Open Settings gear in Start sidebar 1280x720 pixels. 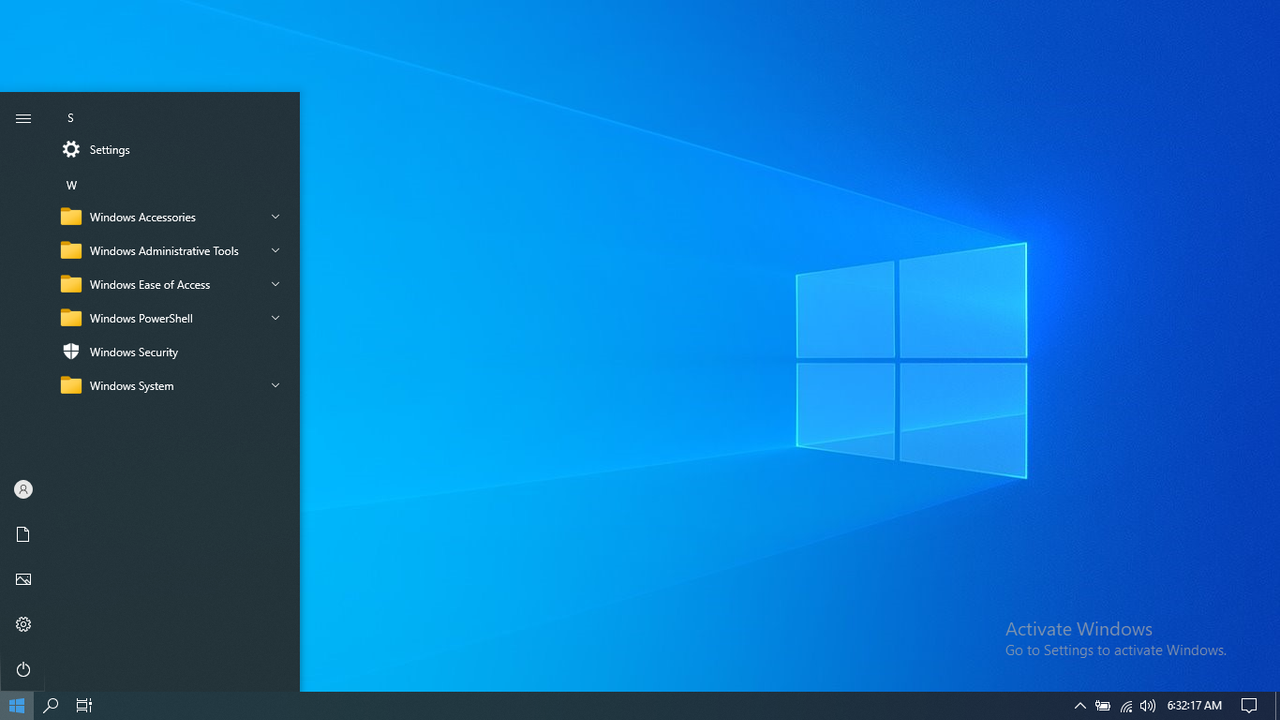click(x=23, y=624)
